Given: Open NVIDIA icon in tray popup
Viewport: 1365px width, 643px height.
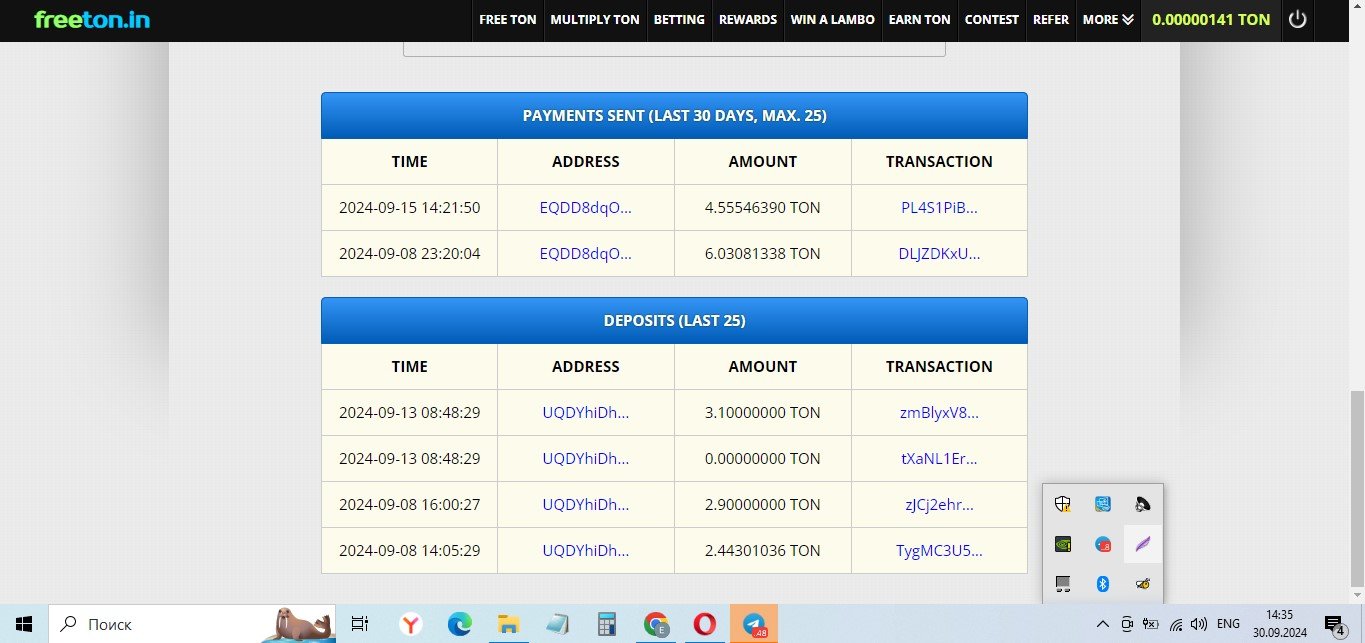Looking at the screenshot, I should coord(1064,545).
